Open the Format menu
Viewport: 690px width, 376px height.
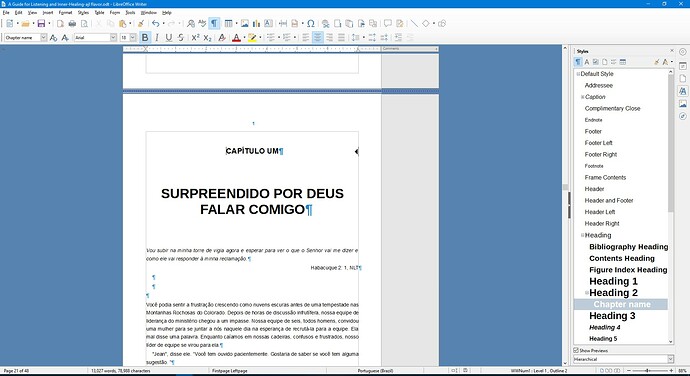(x=65, y=13)
